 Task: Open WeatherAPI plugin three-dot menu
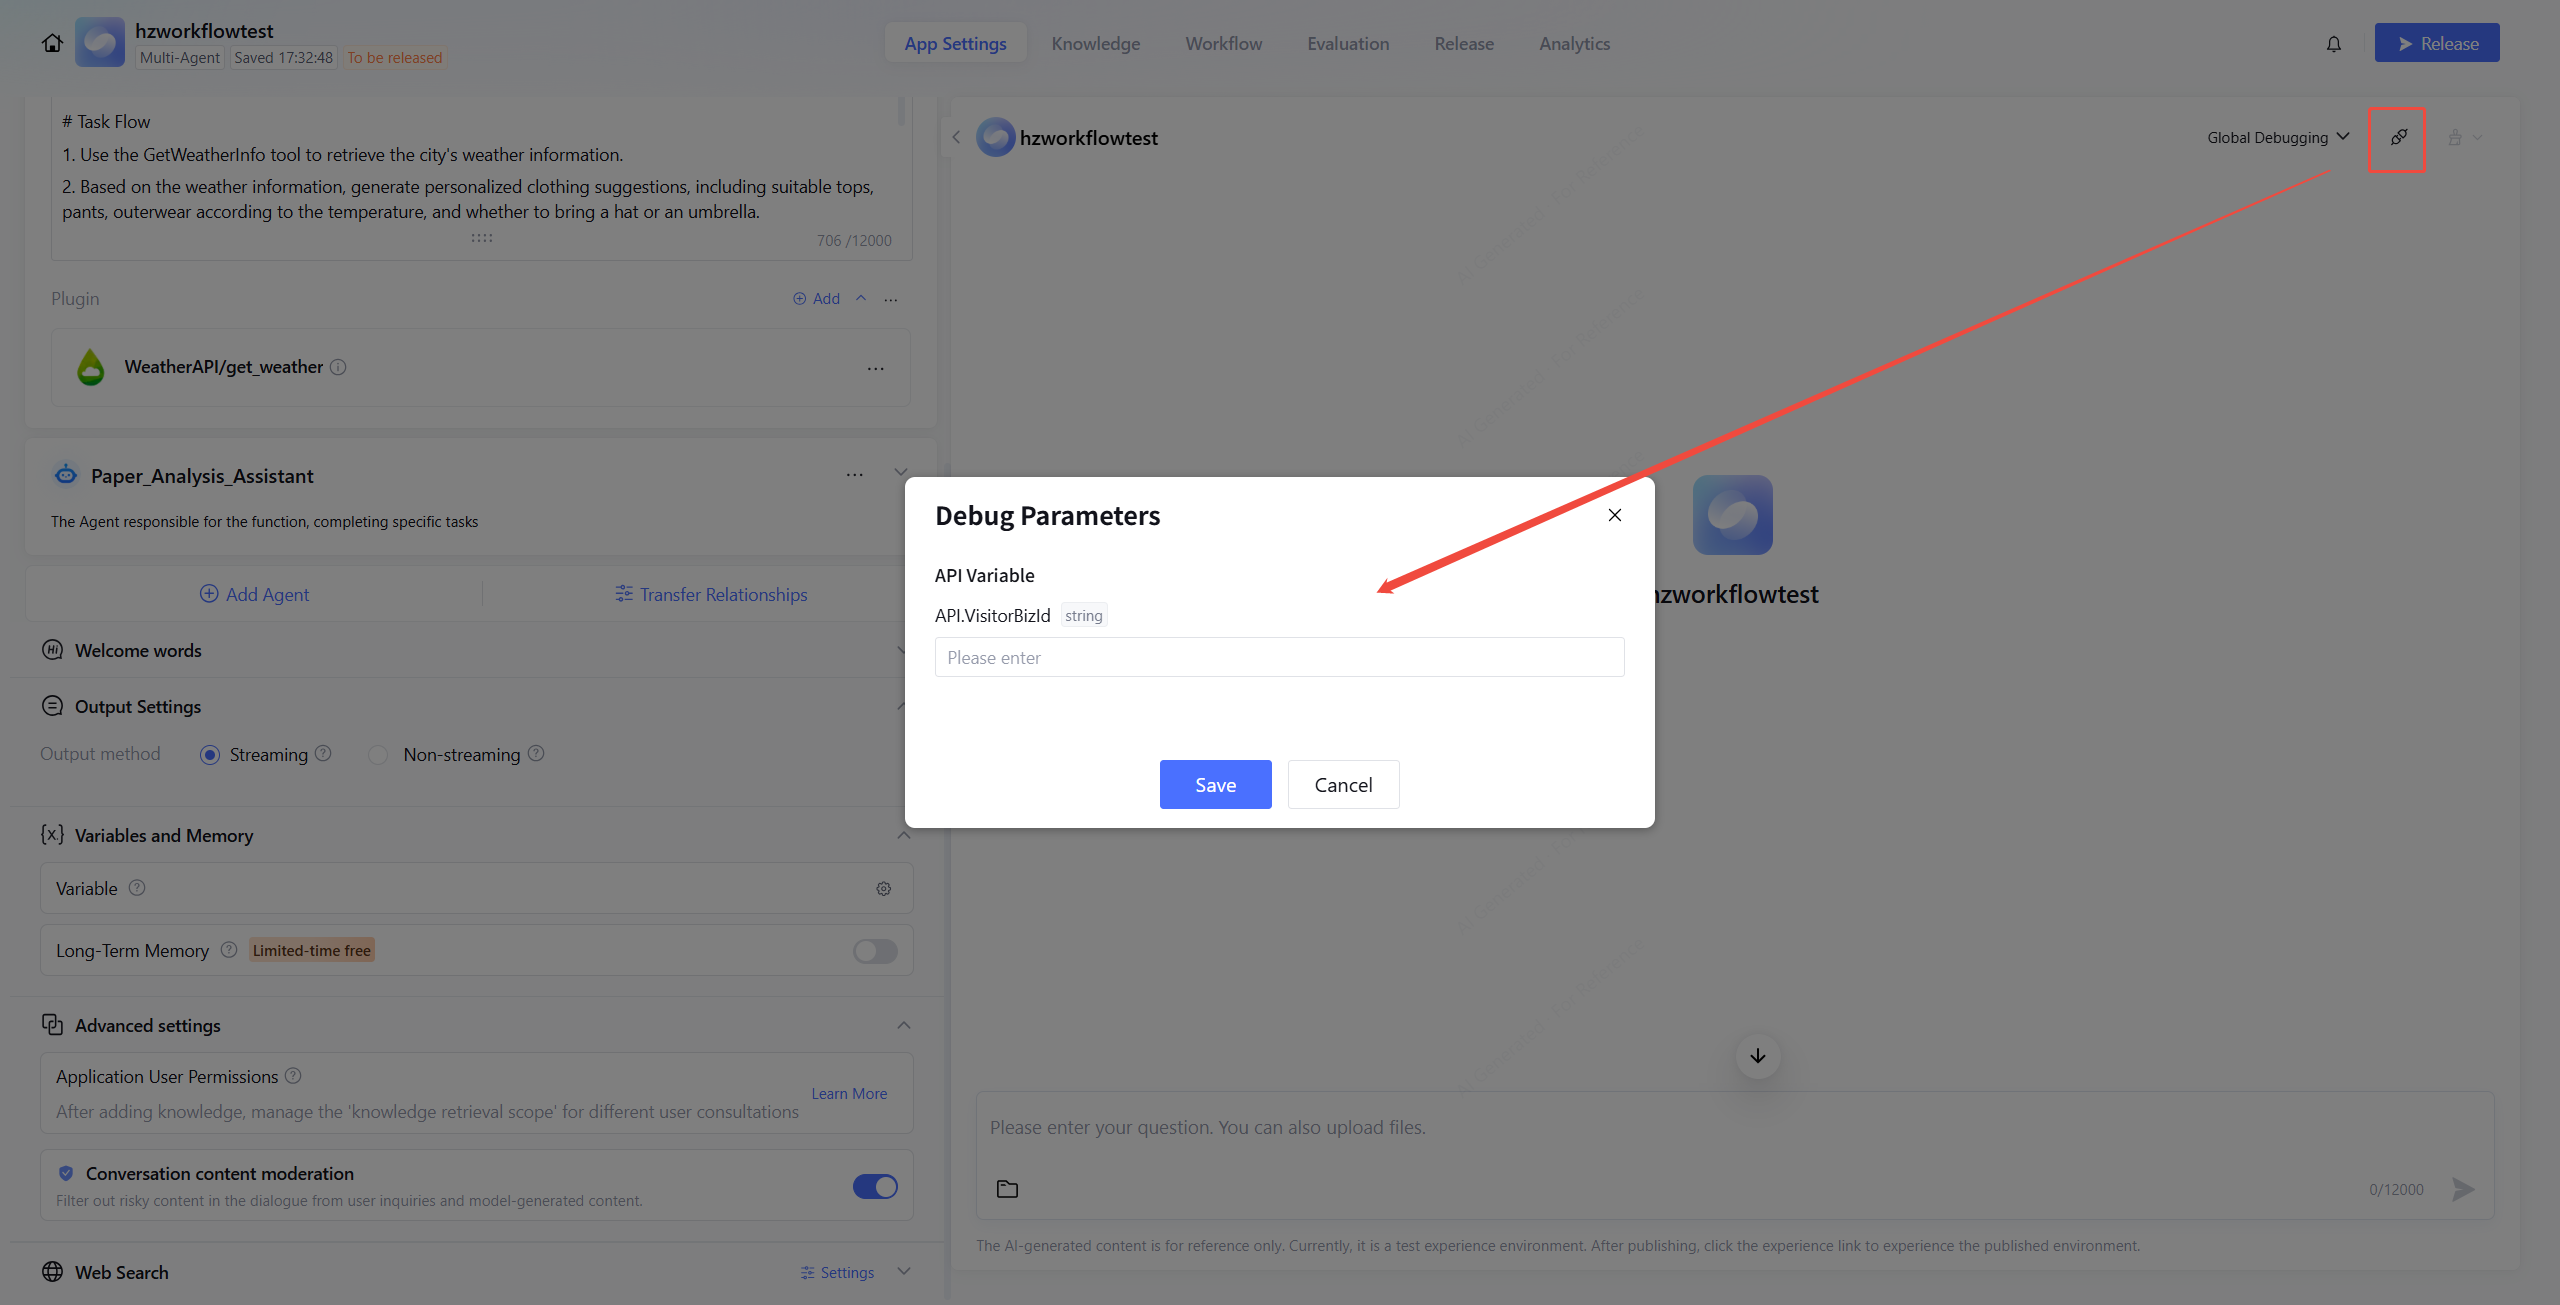tap(876, 368)
